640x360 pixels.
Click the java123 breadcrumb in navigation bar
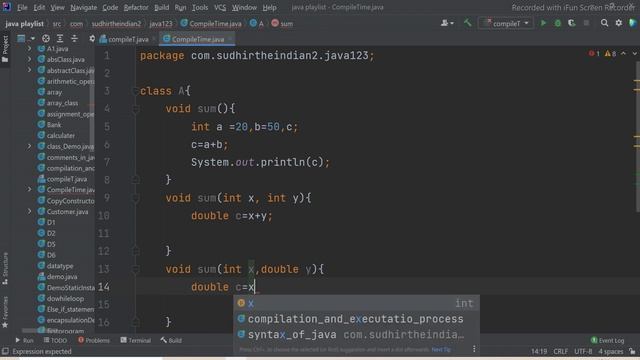pyautogui.click(x=161, y=24)
